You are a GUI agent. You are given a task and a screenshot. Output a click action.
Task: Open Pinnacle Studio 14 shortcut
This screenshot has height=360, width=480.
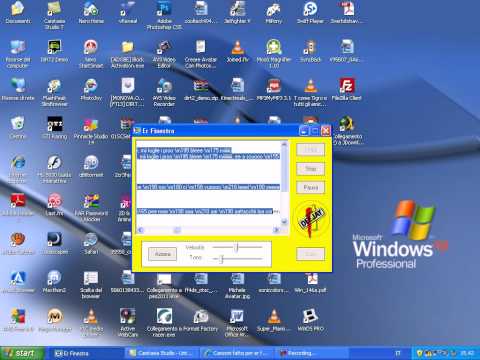coord(91,131)
